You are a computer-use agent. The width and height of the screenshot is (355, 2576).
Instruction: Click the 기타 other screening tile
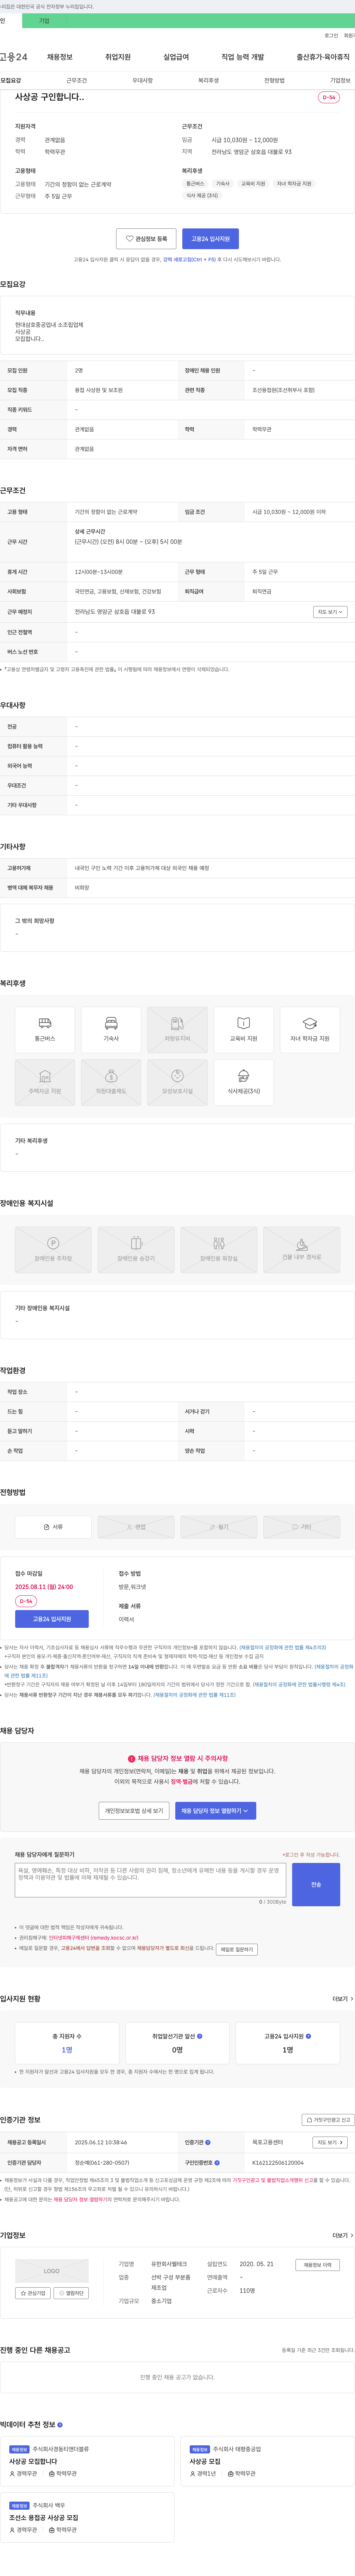pos(302,1527)
